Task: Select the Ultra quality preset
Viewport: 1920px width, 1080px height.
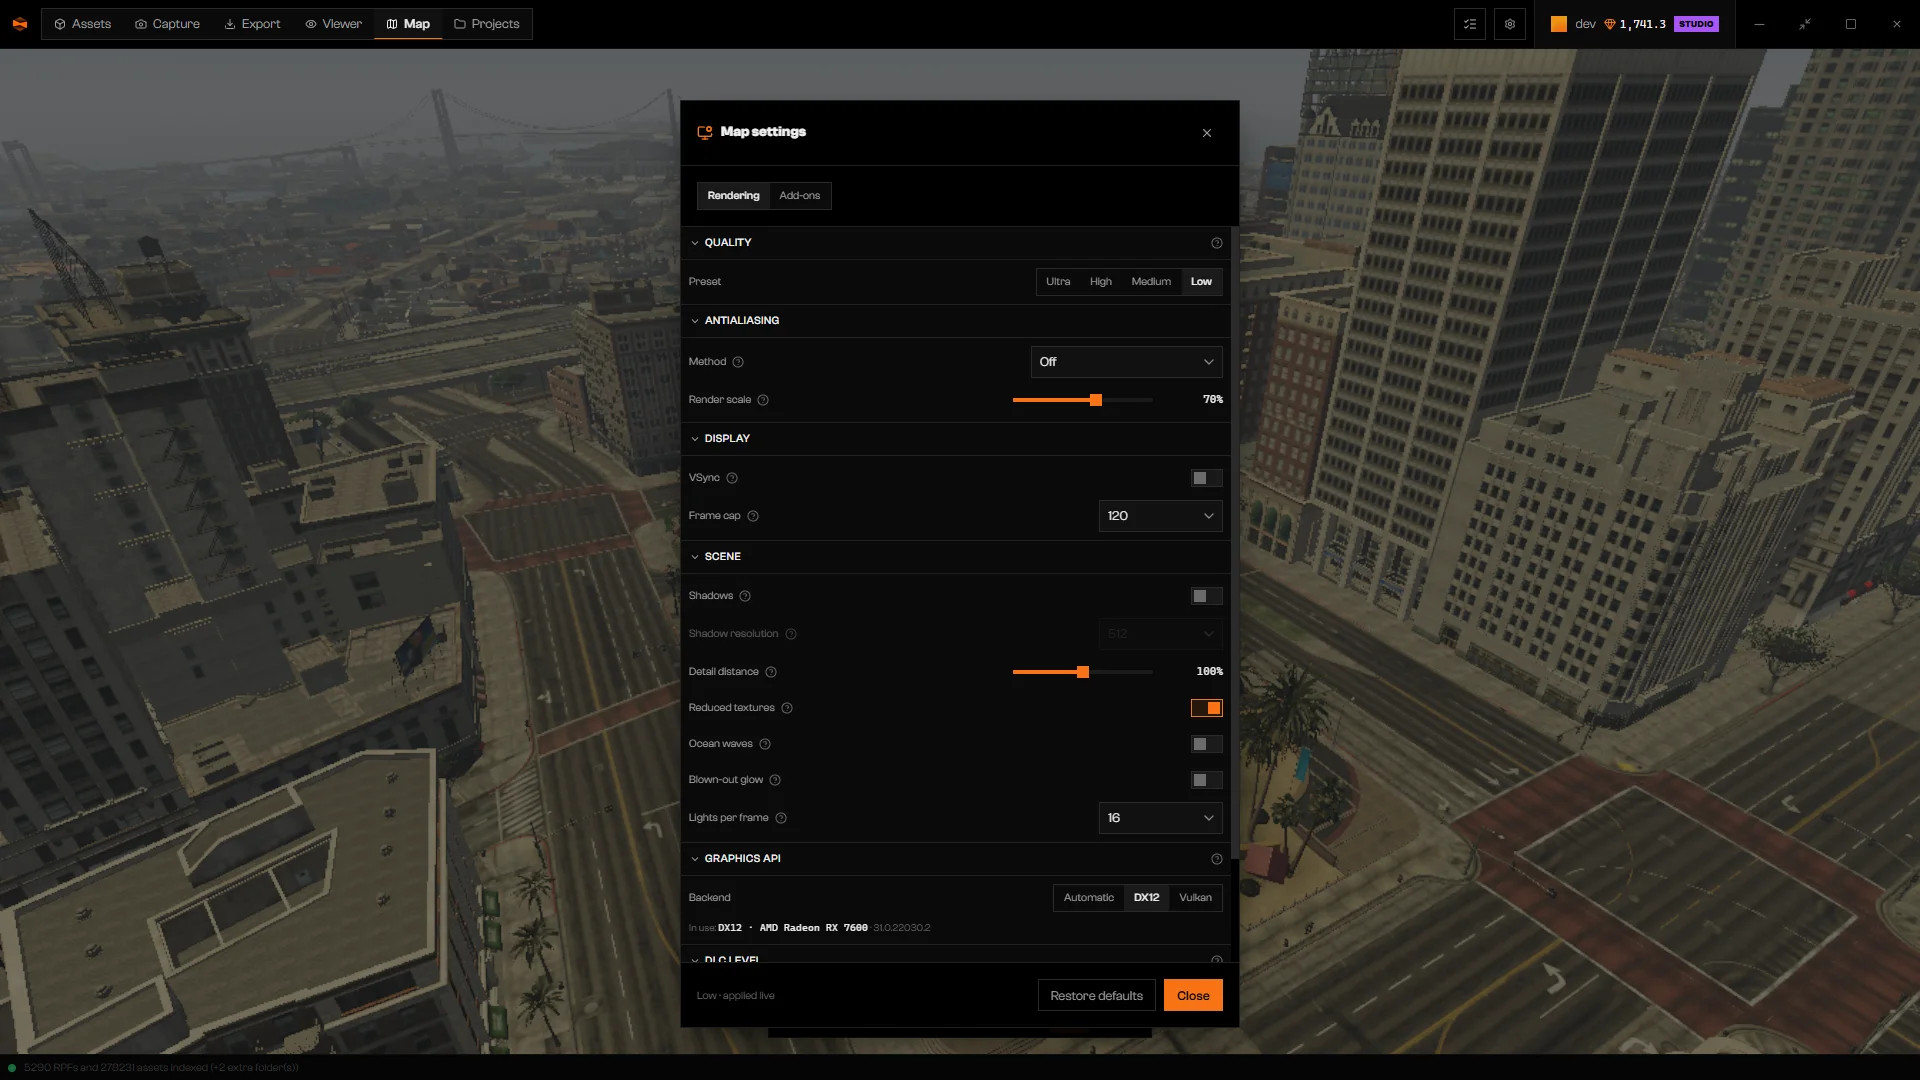Action: click(x=1058, y=282)
